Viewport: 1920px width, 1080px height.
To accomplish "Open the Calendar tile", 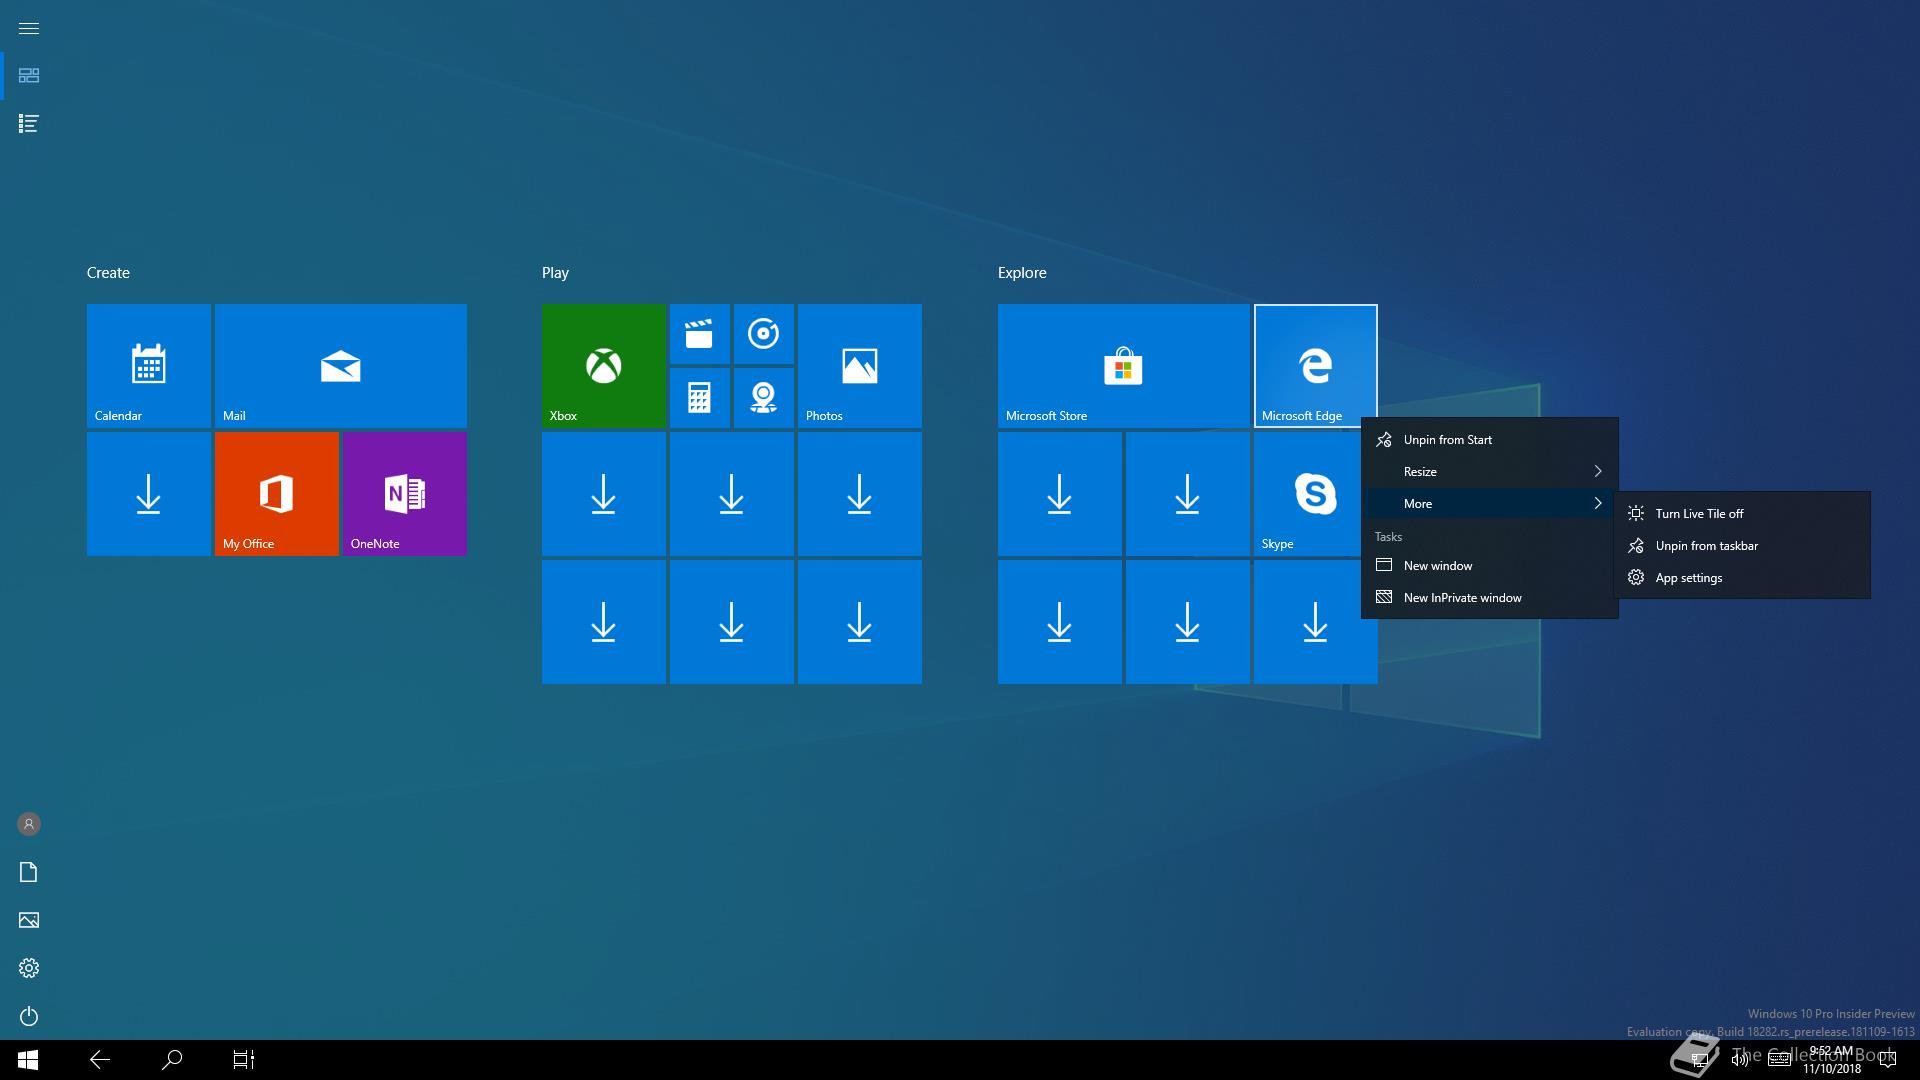I will pyautogui.click(x=149, y=366).
